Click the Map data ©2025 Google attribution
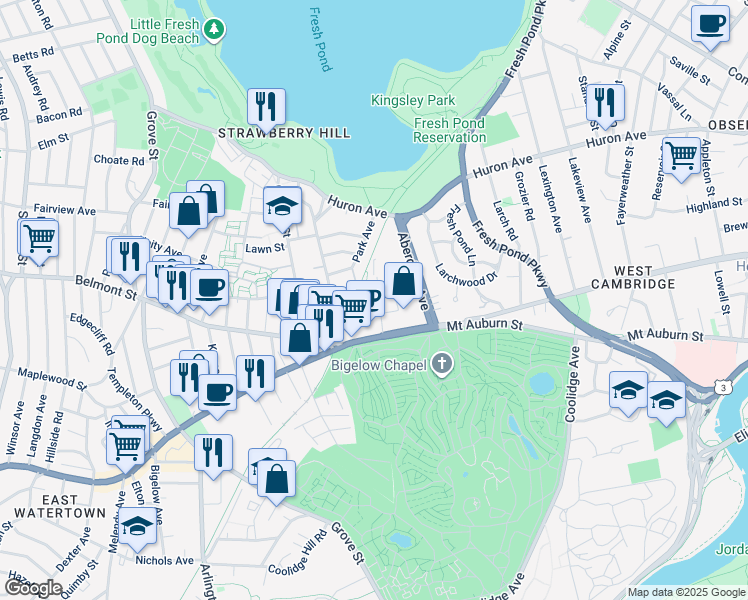 point(686,592)
